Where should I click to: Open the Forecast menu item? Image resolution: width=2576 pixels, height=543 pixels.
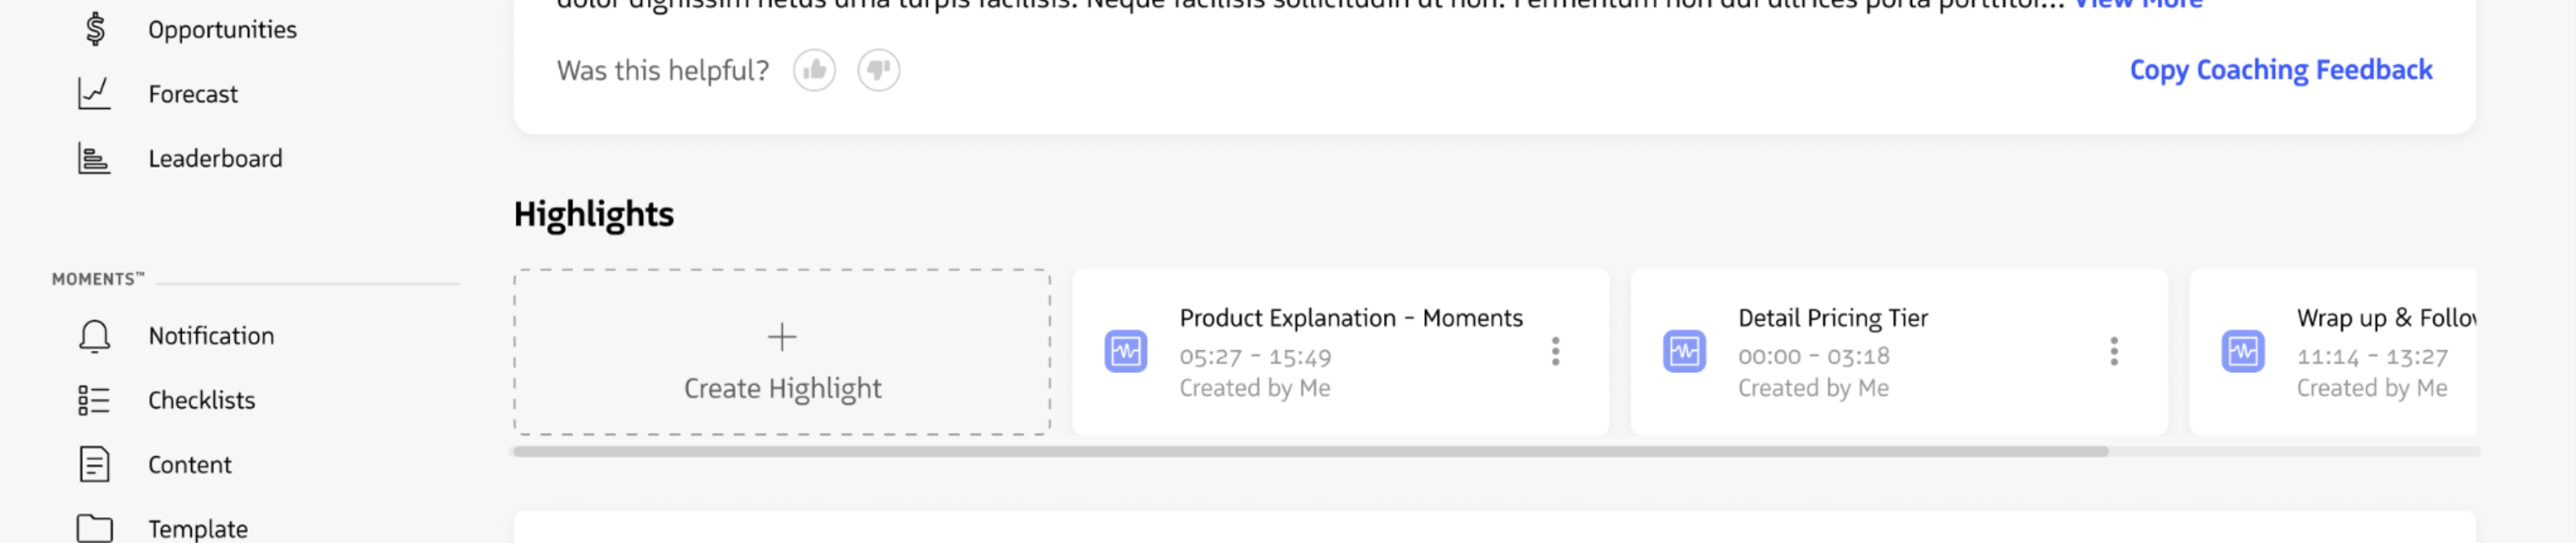pos(193,94)
